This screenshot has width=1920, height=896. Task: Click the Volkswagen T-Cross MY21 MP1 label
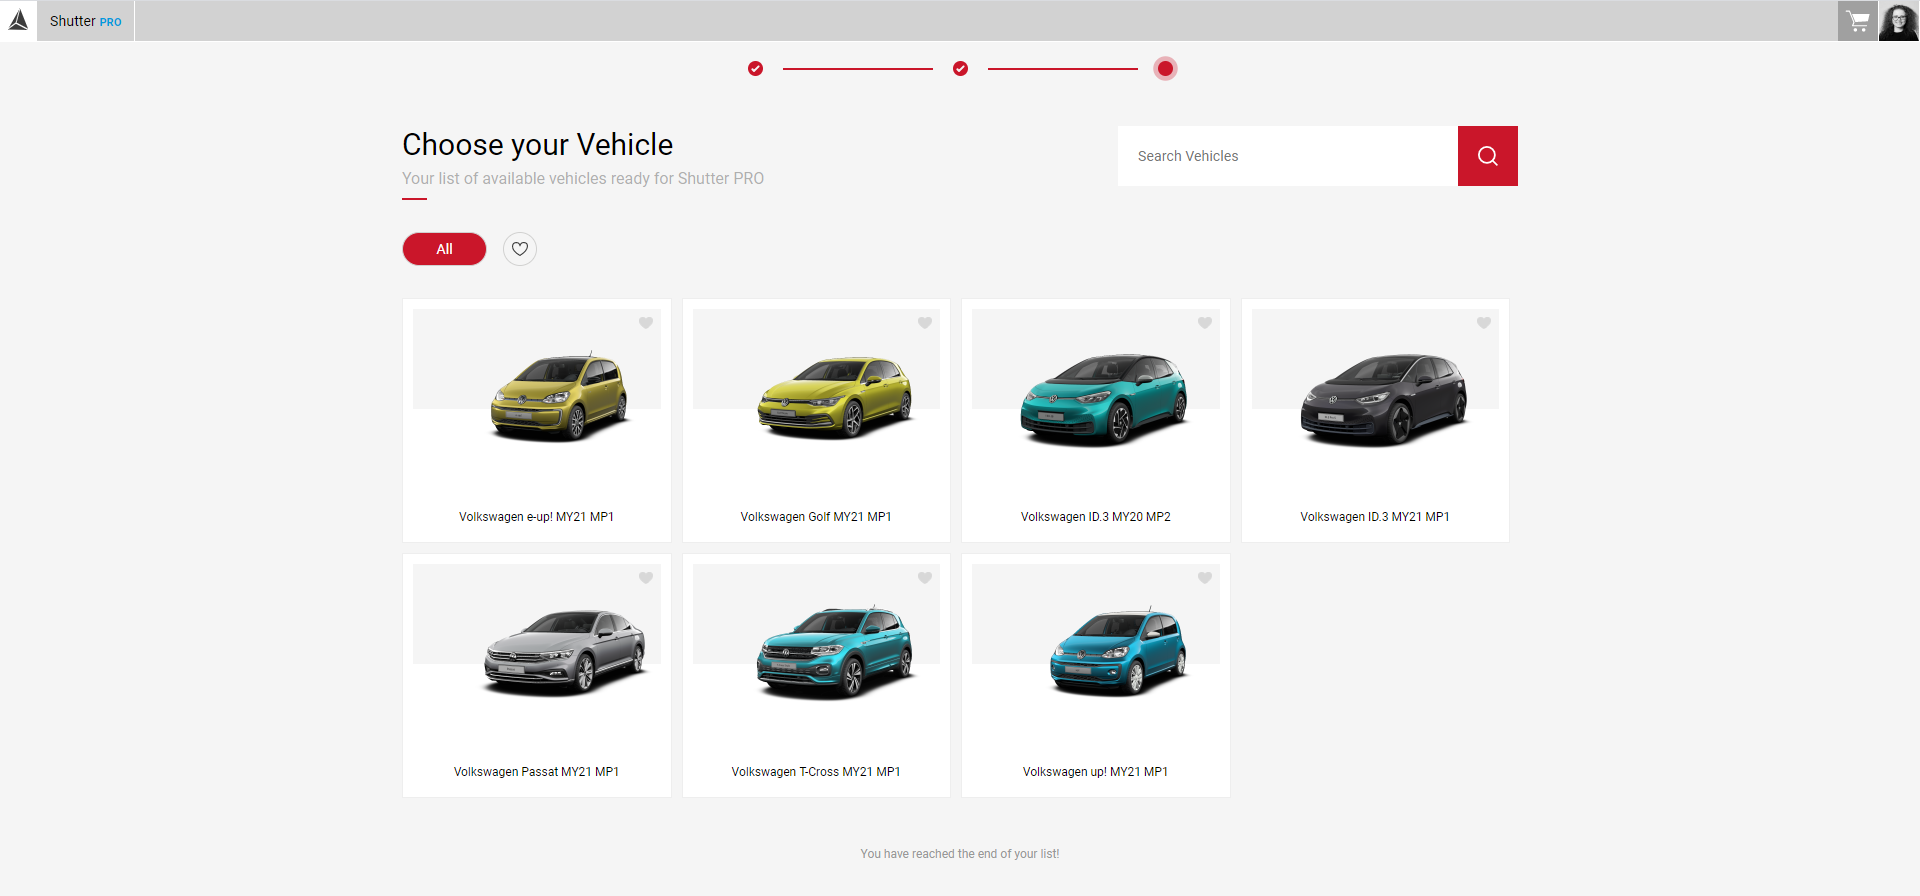click(x=816, y=772)
